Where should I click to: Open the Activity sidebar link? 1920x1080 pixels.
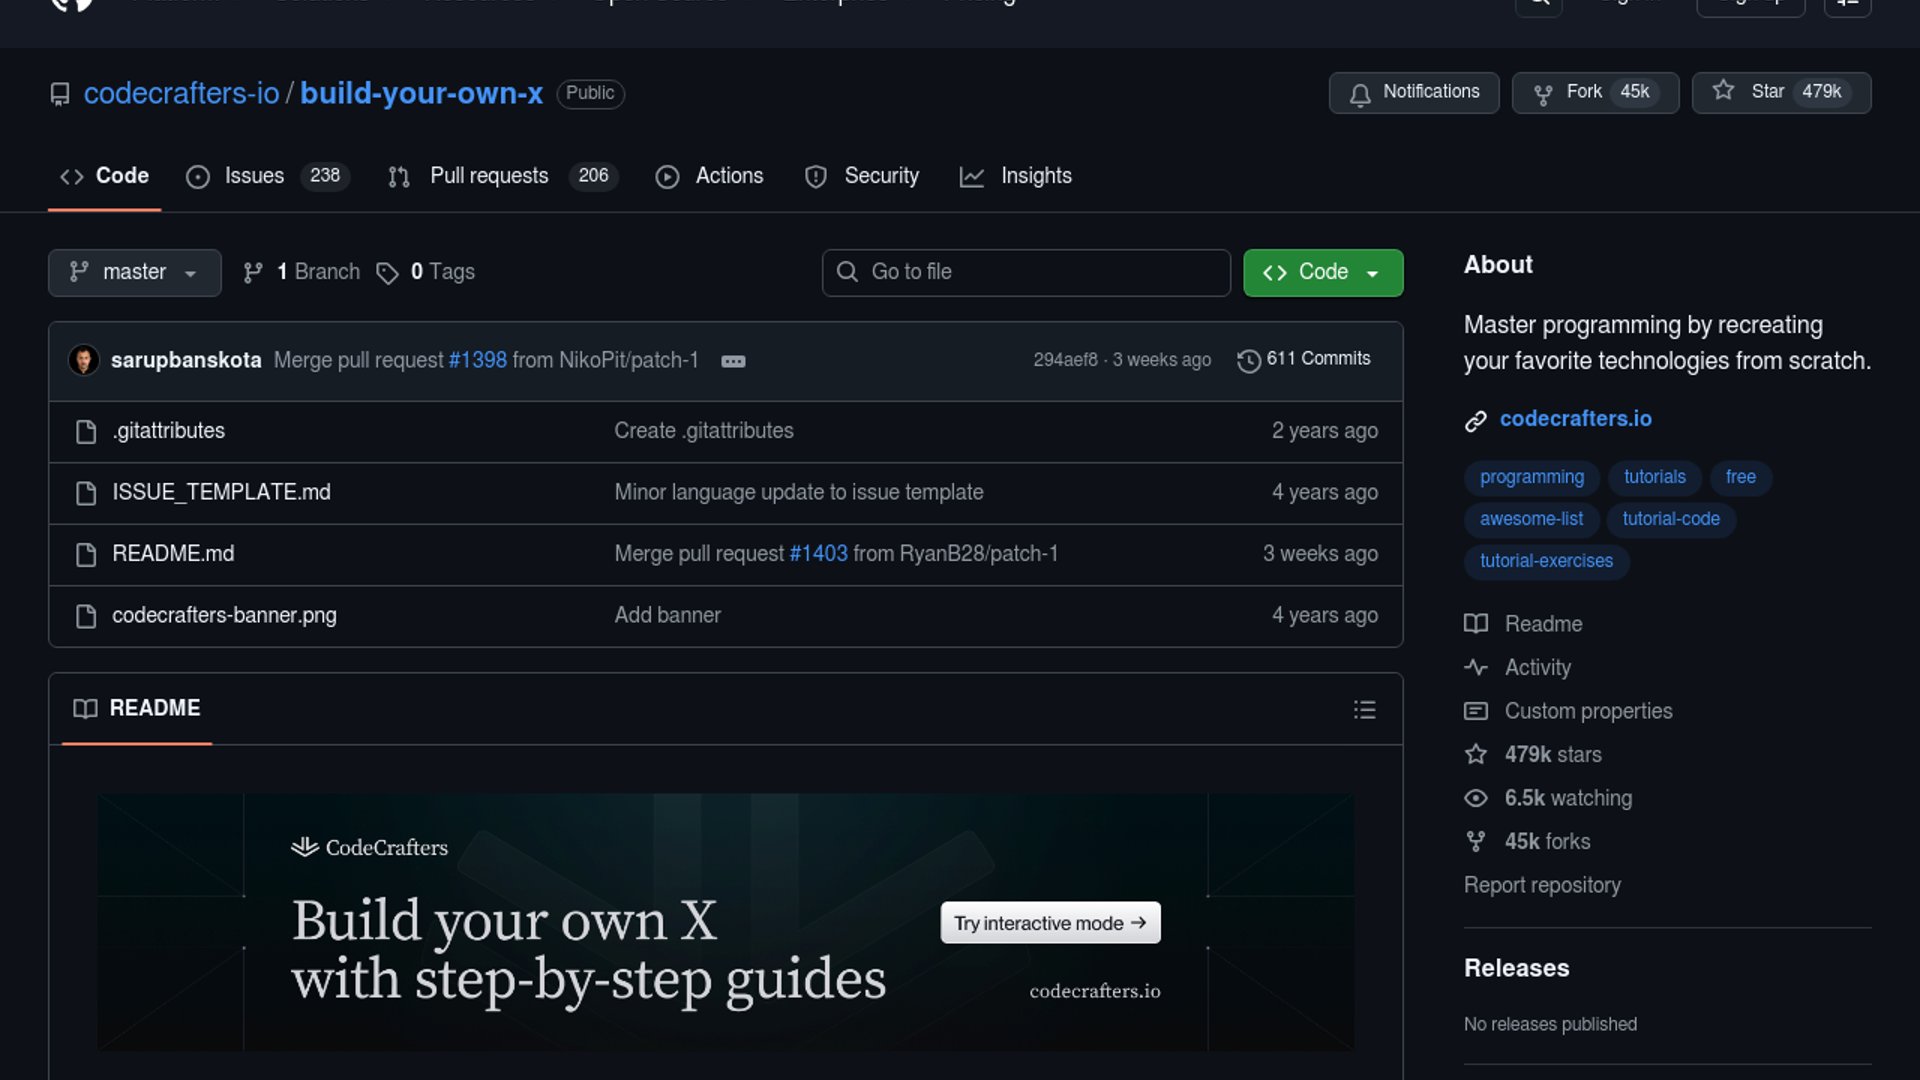[x=1537, y=667]
